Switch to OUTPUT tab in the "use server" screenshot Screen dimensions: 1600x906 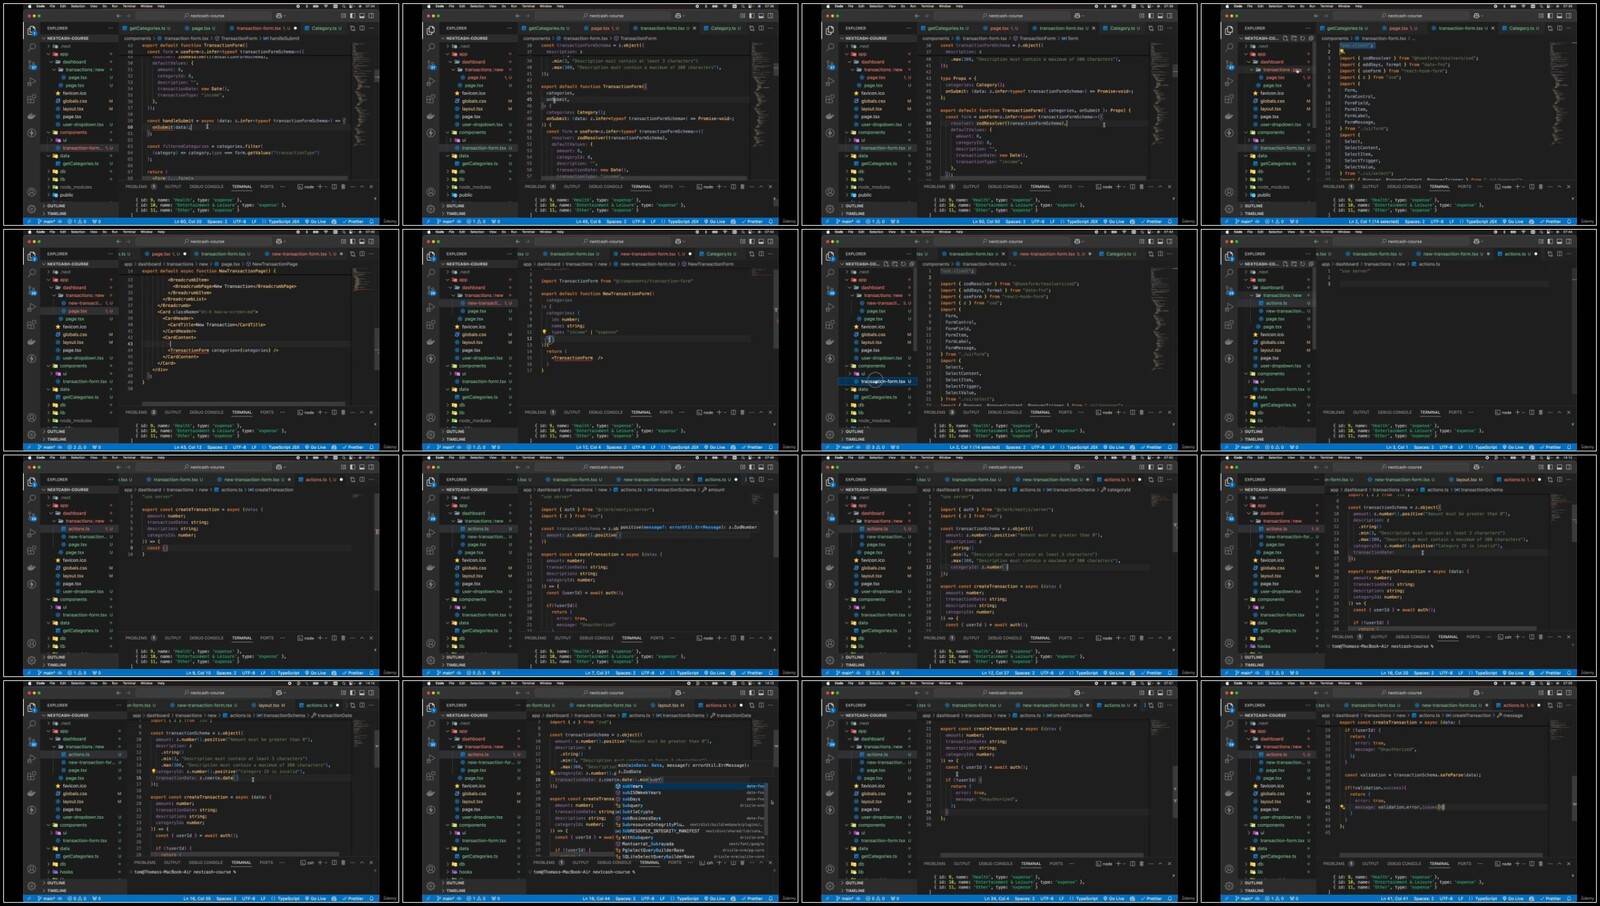point(1361,412)
